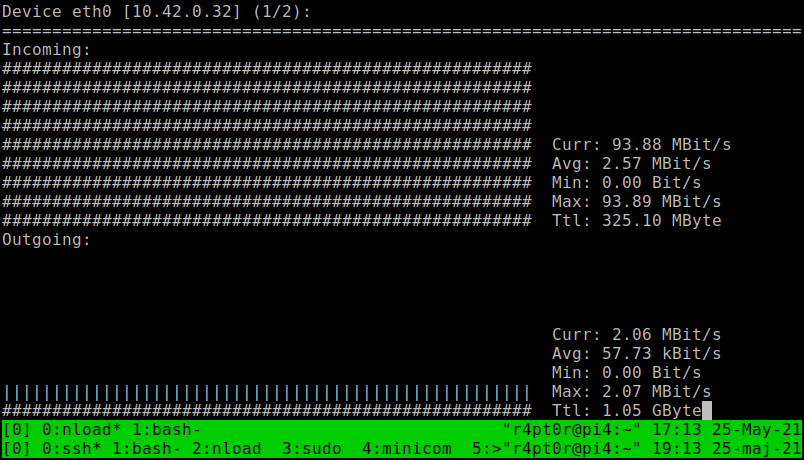Click the "r4pt0r@pi4:~" title in inner status bar
The image size is (804, 460).
tap(572, 430)
